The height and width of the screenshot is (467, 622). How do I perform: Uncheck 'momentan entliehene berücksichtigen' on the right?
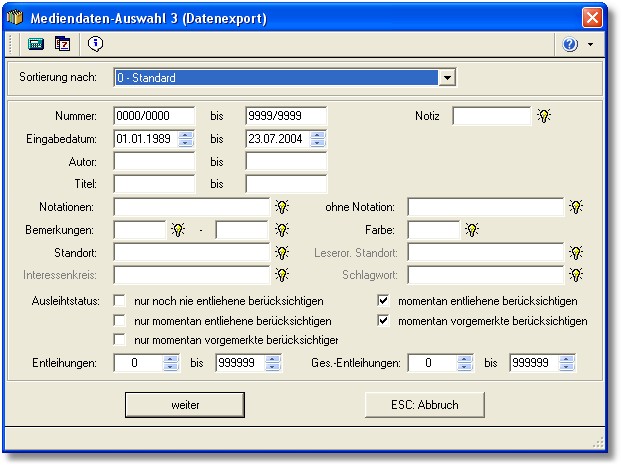click(383, 300)
